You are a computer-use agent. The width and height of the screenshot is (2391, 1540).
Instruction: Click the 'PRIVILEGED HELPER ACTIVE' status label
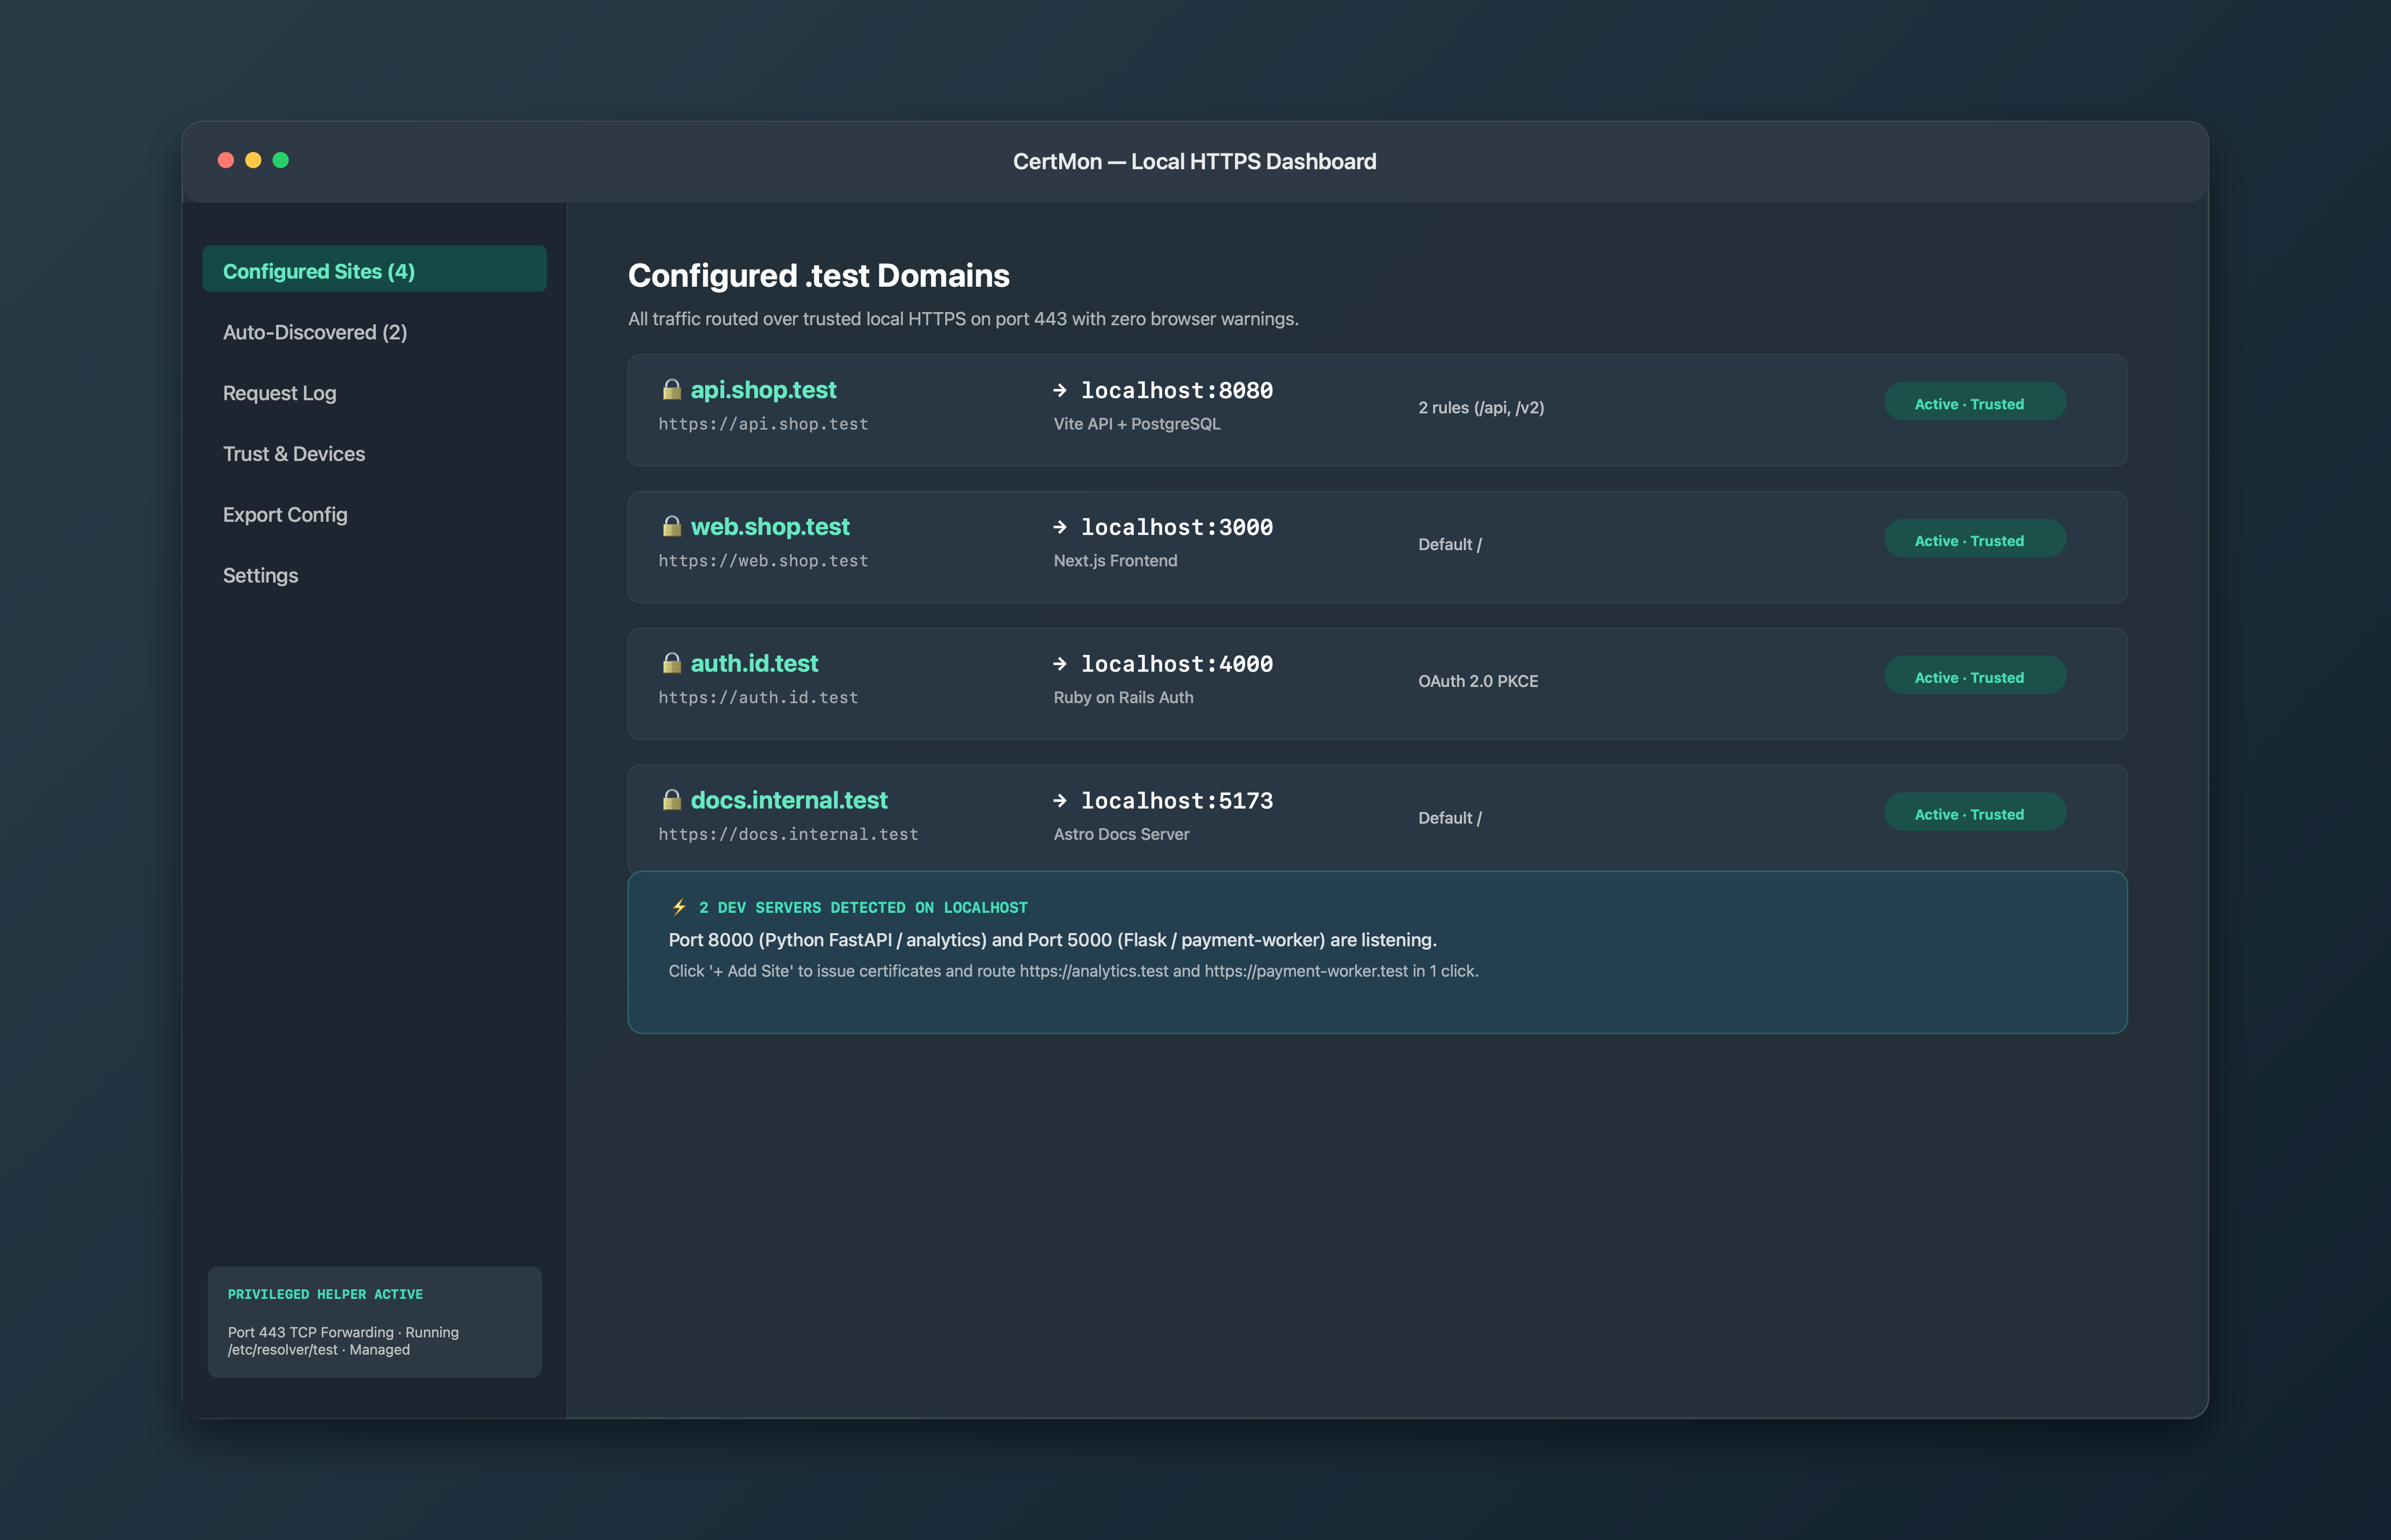(x=325, y=1294)
